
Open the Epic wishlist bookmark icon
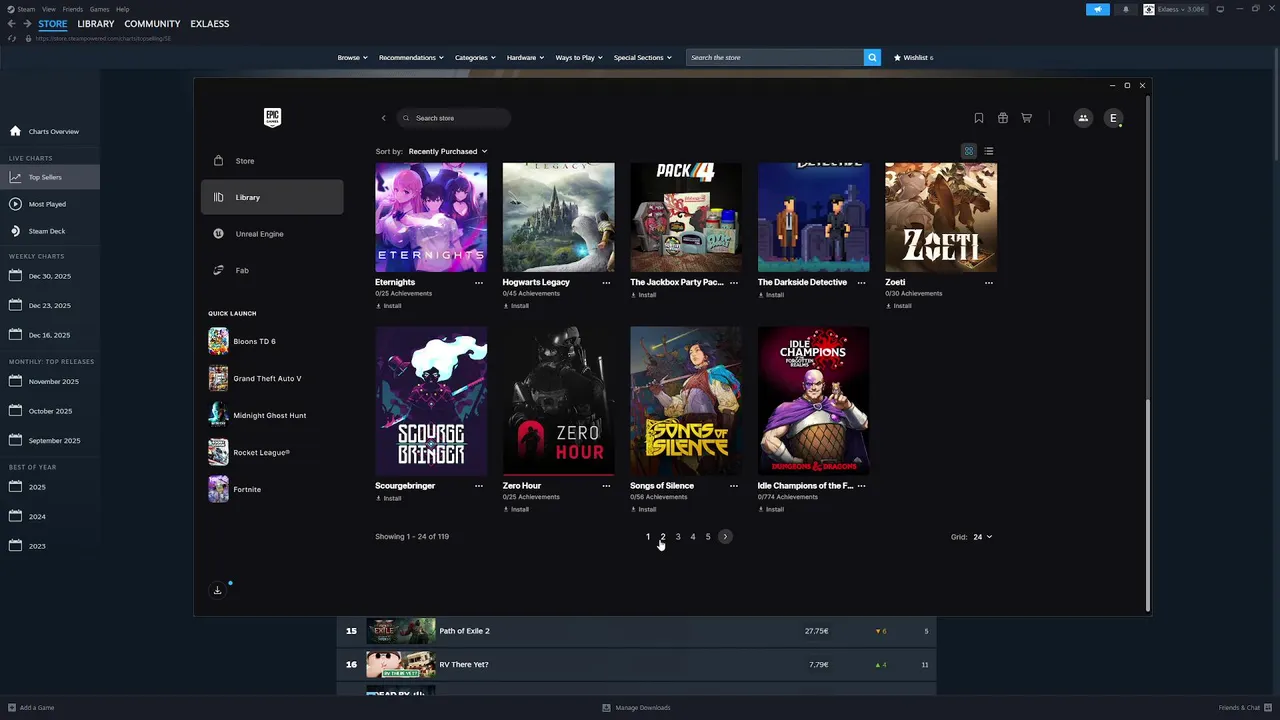tap(979, 118)
